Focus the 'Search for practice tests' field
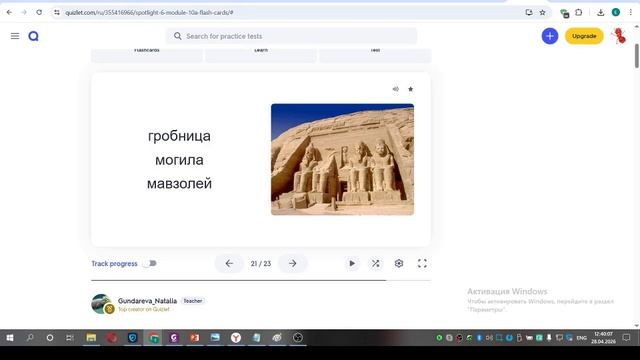Screen dimensions: 640x360 pos(291,36)
